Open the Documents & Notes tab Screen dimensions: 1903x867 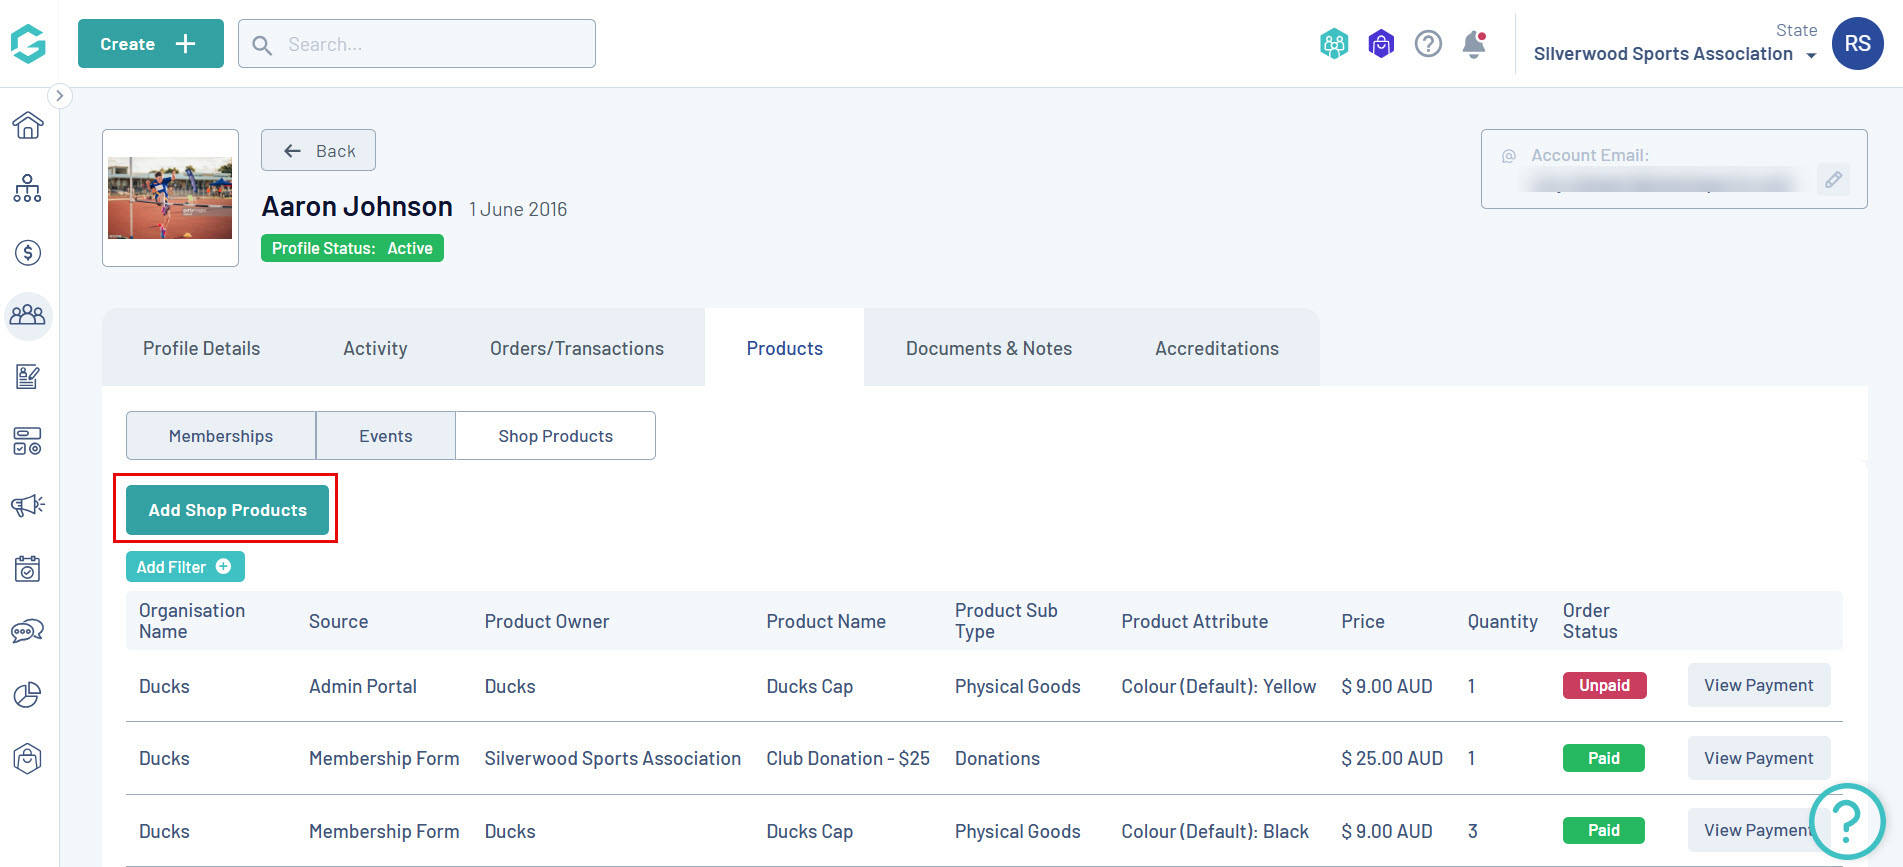pyautogui.click(x=988, y=348)
